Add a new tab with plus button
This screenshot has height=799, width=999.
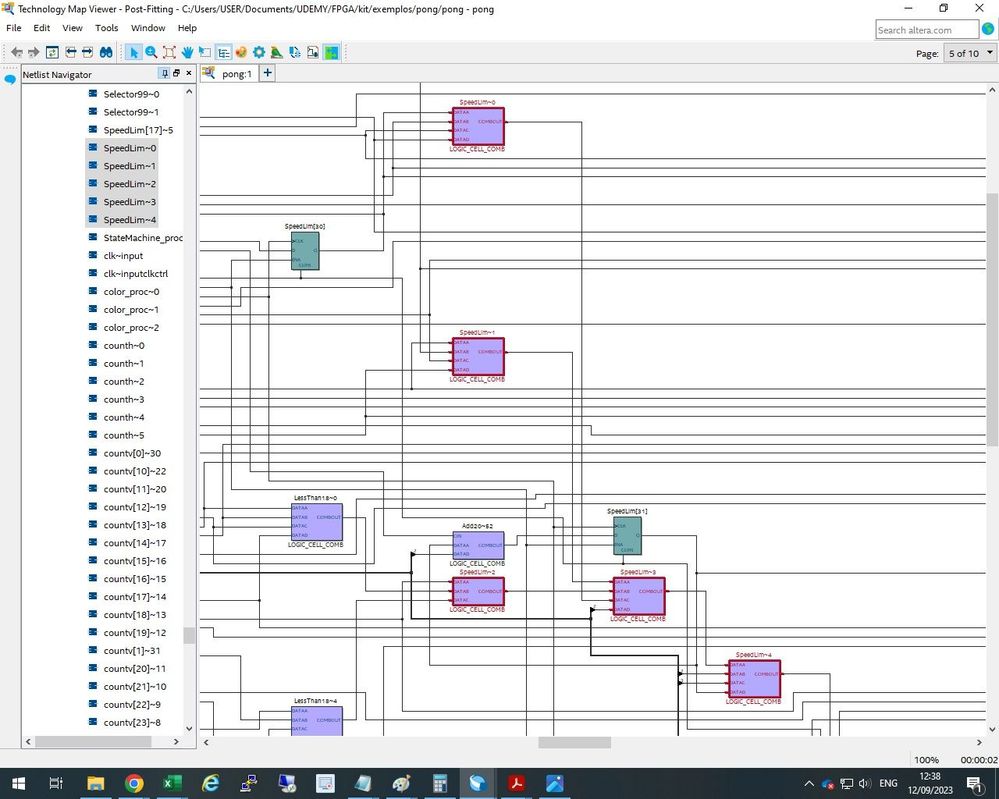[267, 73]
